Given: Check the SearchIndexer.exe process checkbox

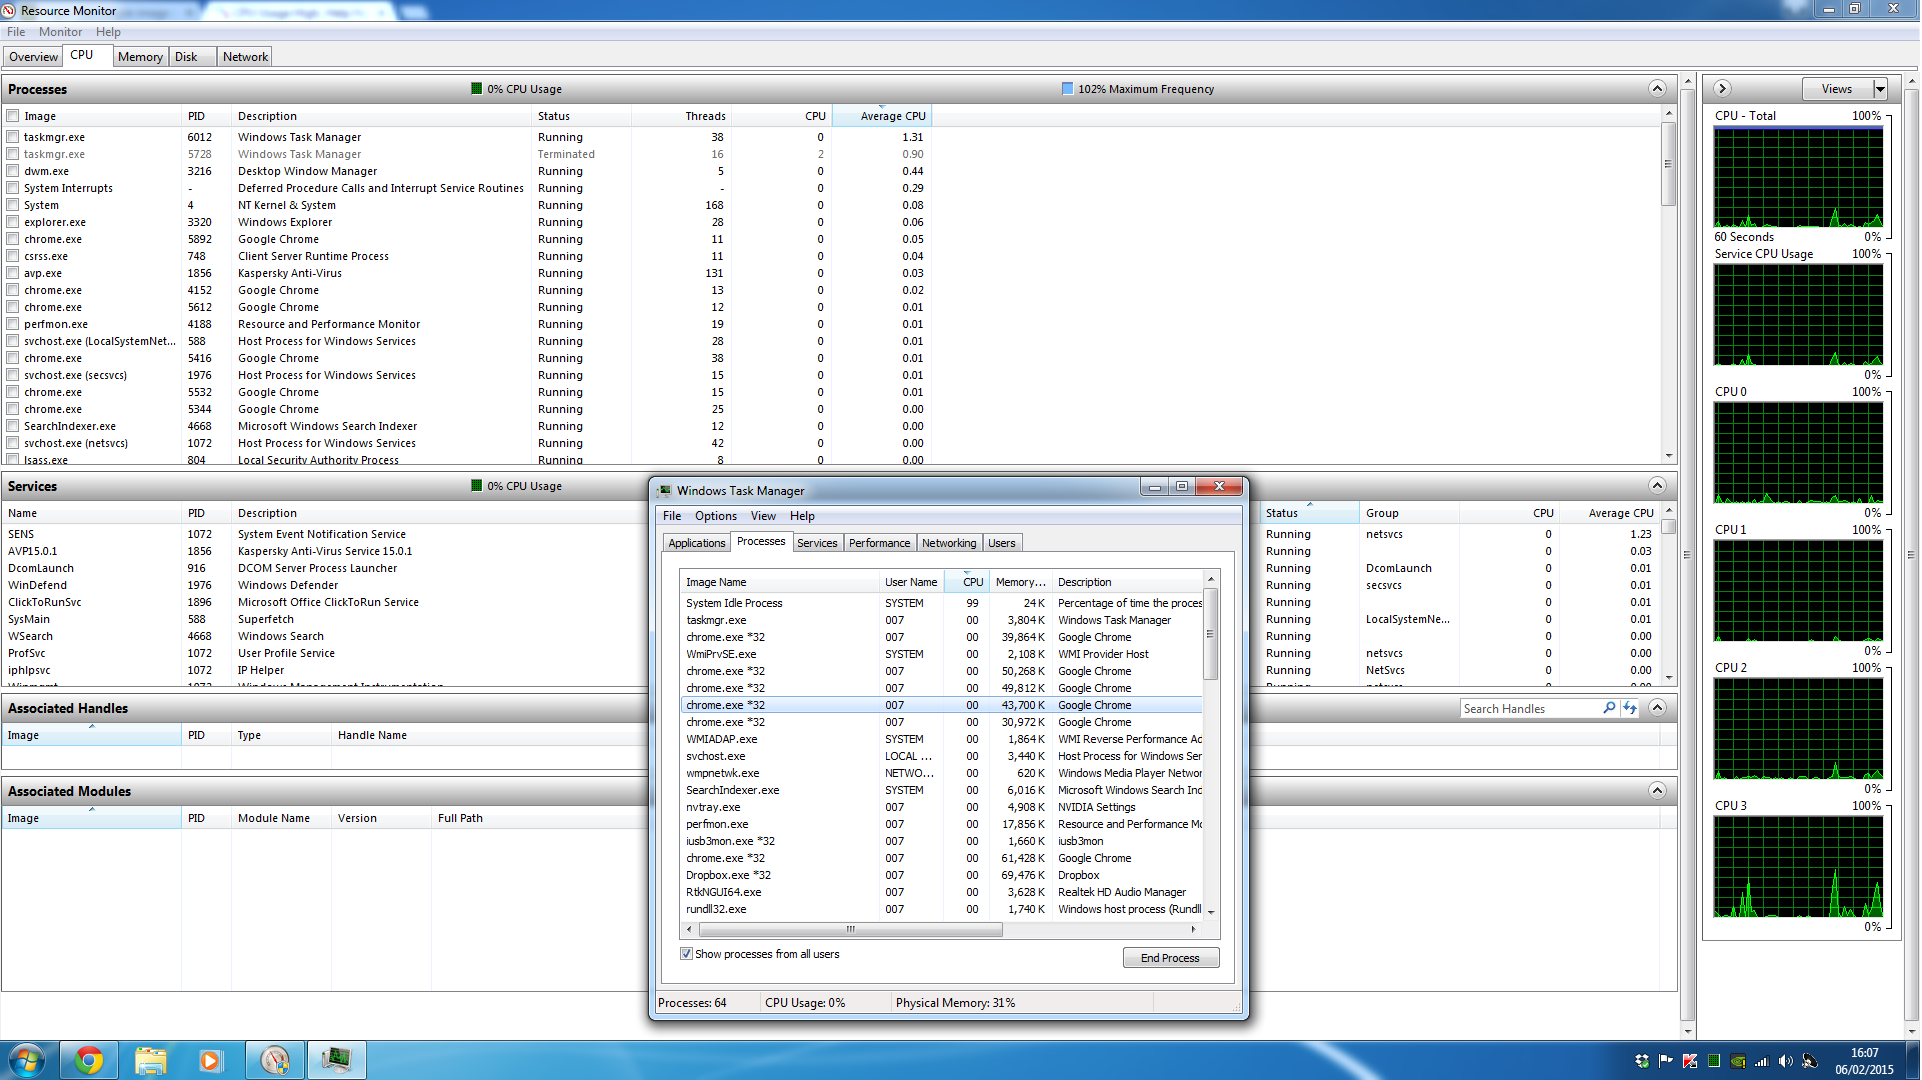Looking at the screenshot, I should [x=13, y=426].
